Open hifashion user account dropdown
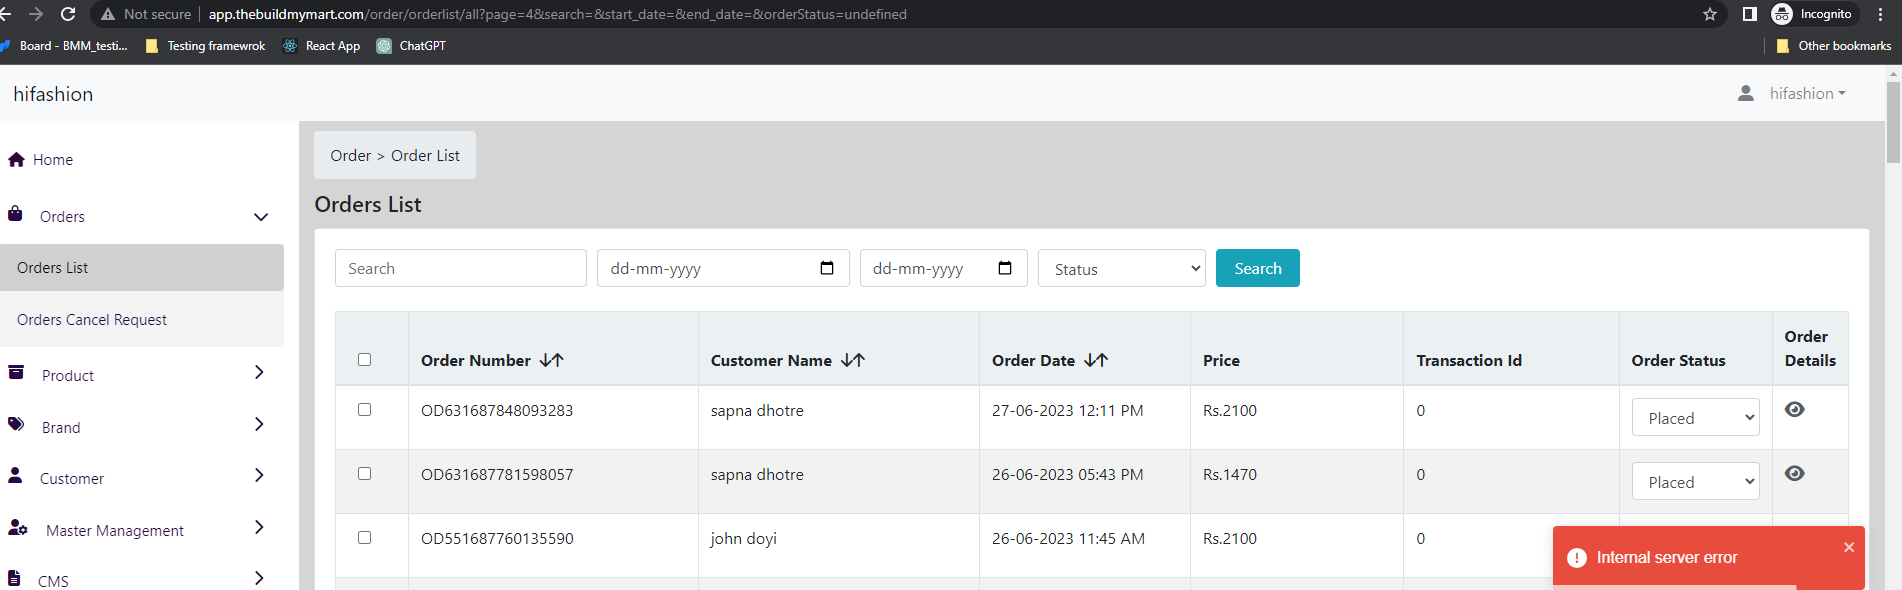 (1807, 93)
